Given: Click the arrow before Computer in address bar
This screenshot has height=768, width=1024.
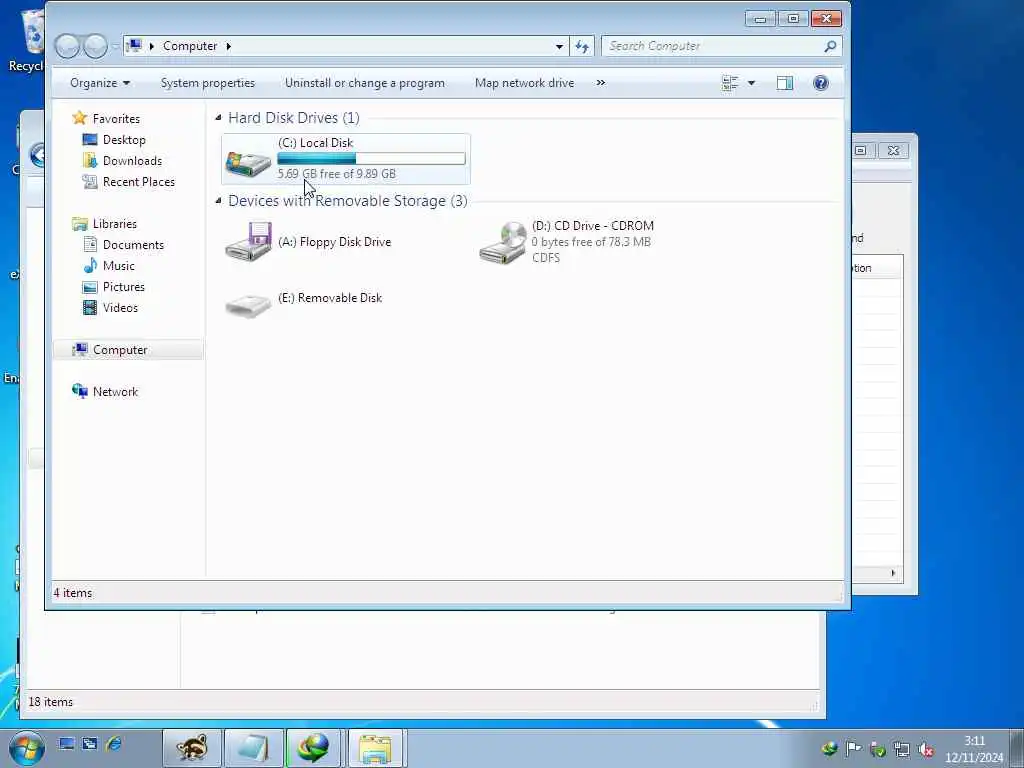Looking at the screenshot, I should pyautogui.click(x=152, y=46).
